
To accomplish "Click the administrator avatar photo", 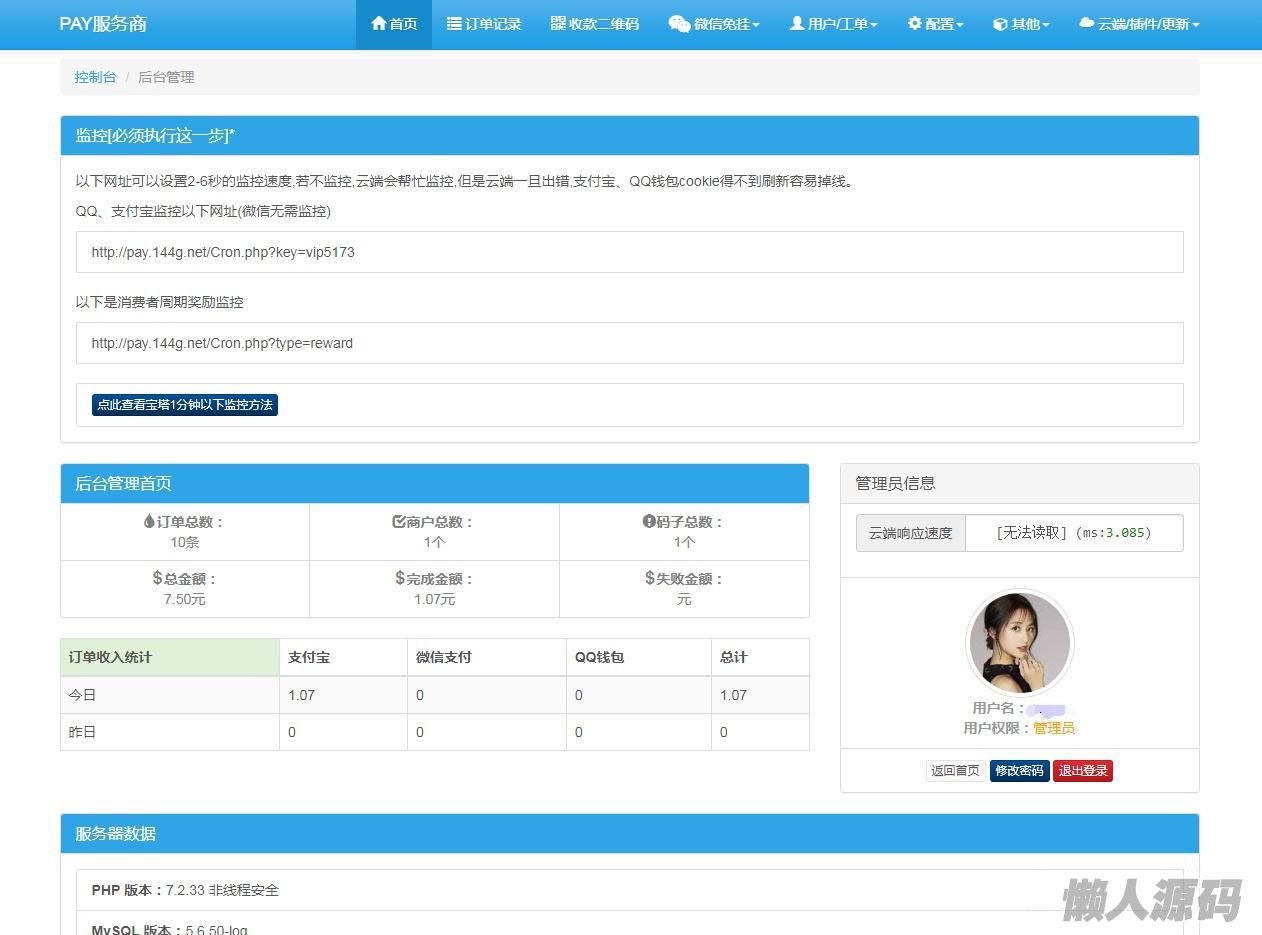I will (1019, 643).
